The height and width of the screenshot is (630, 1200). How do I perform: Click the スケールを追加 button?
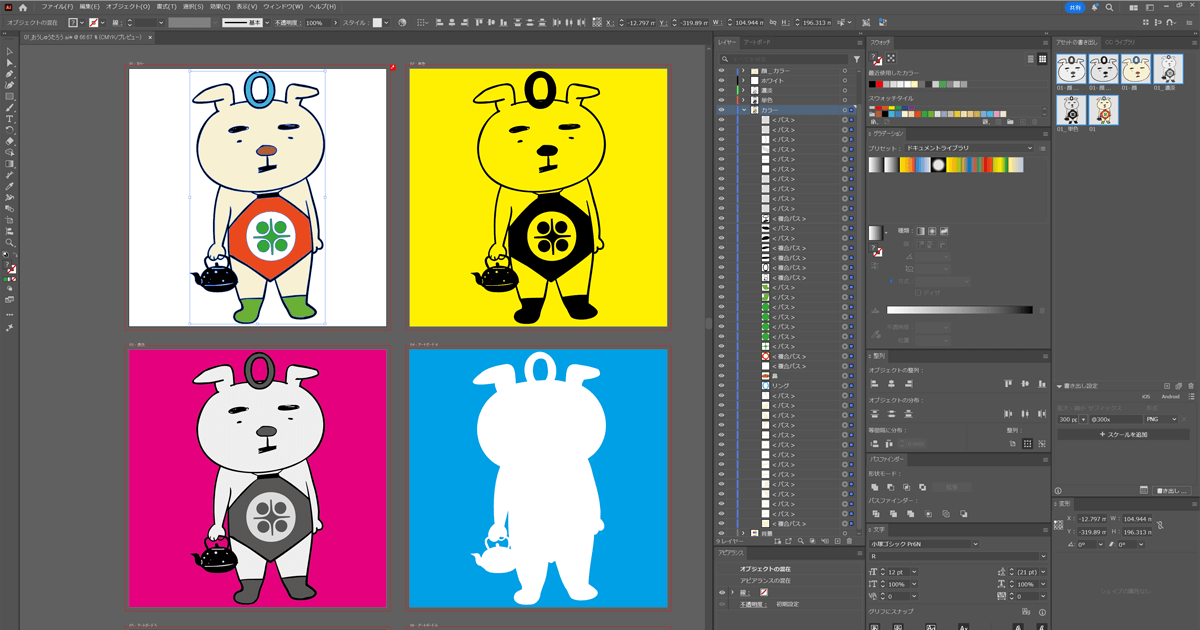1123,435
